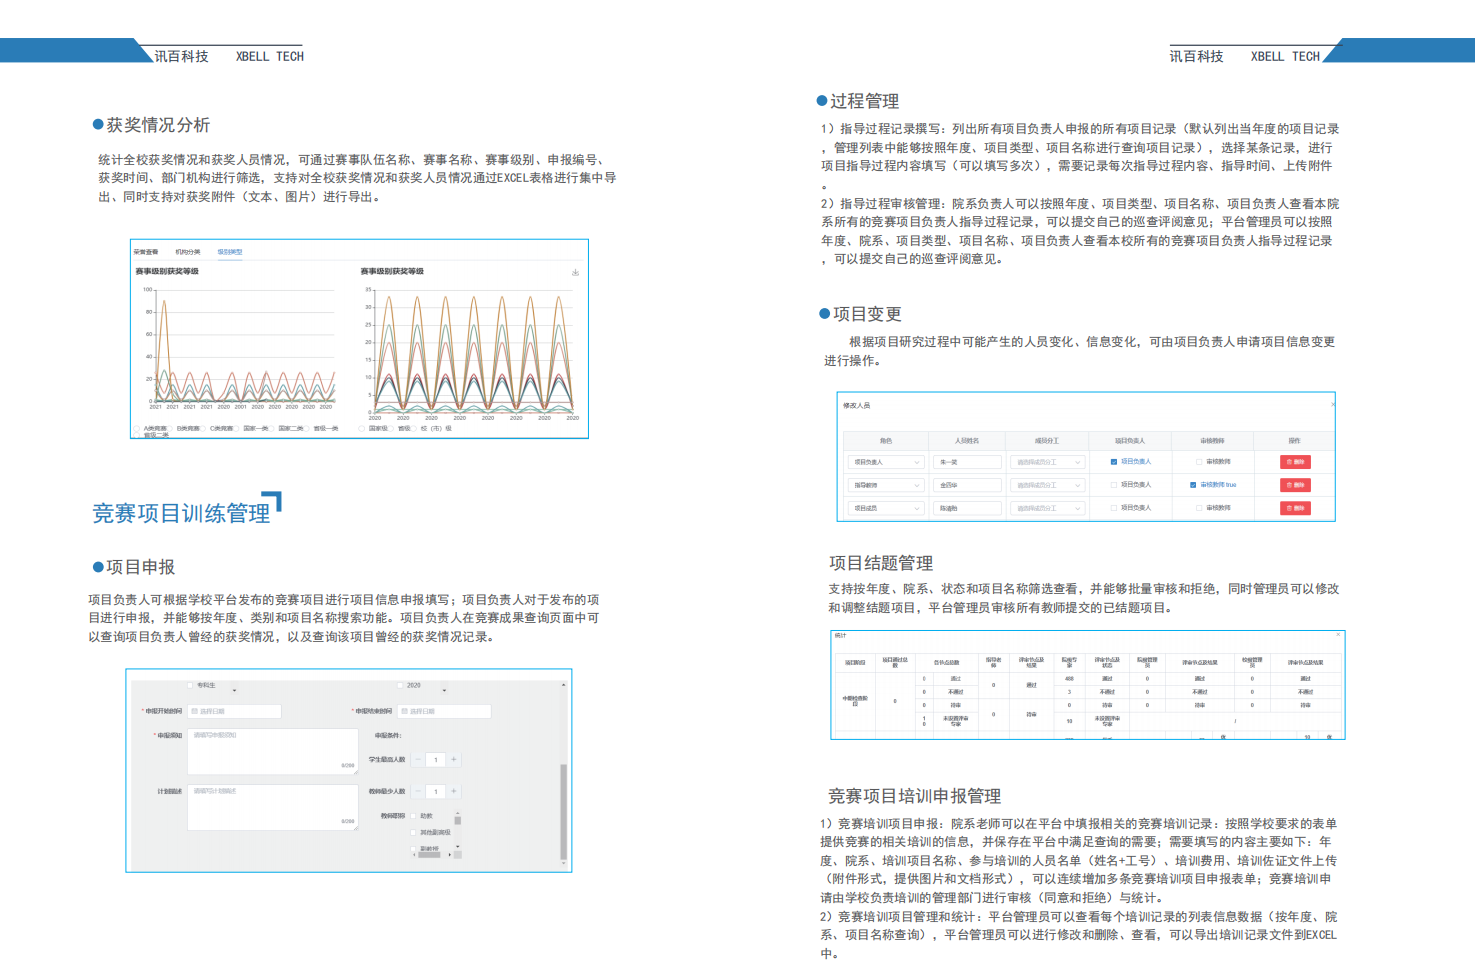The height and width of the screenshot is (979, 1475).
Task: Click dropdown arrow below 专科生 list
Action: [x=234, y=690]
